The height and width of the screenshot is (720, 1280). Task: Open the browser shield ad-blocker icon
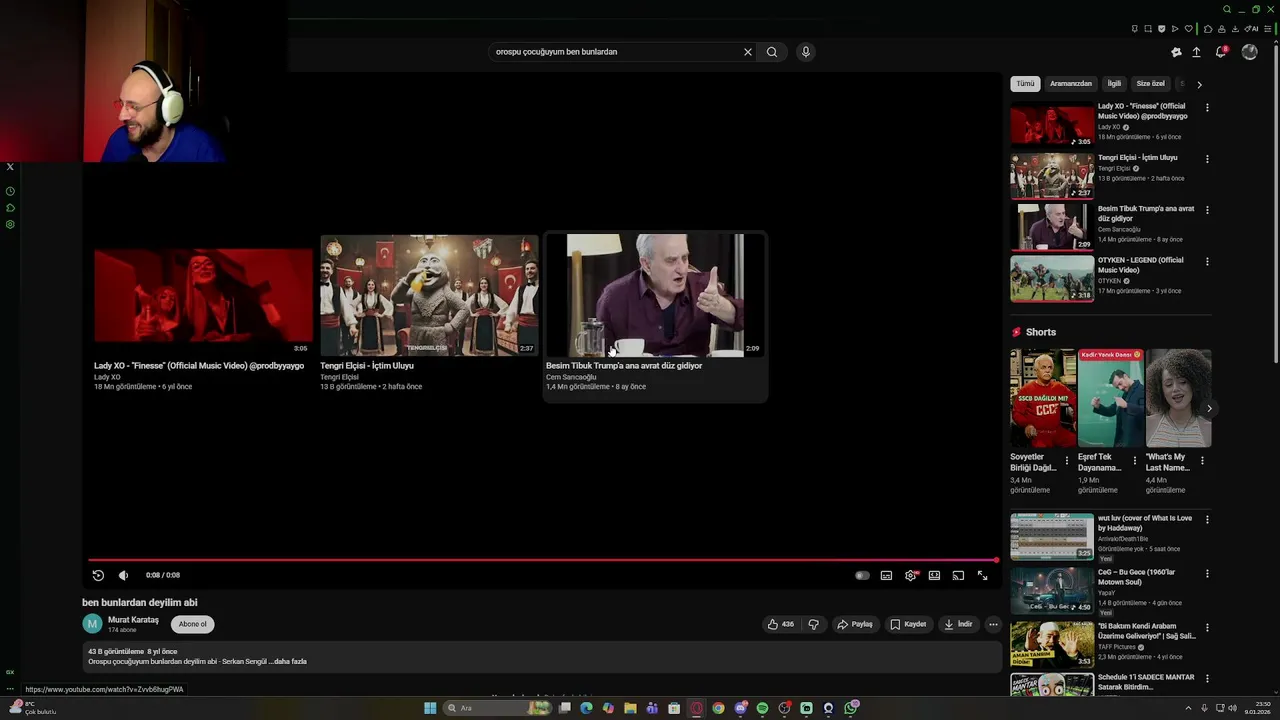1162,29
